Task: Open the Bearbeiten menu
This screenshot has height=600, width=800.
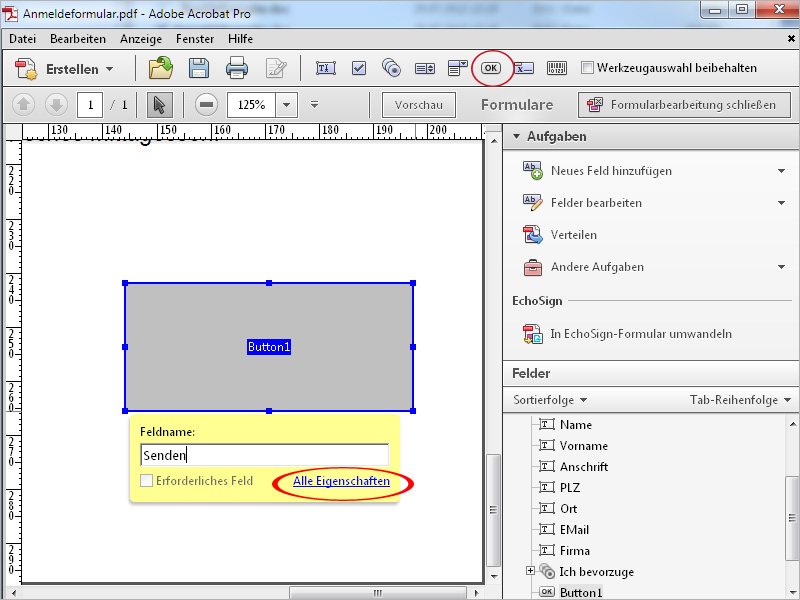Action: (x=78, y=39)
